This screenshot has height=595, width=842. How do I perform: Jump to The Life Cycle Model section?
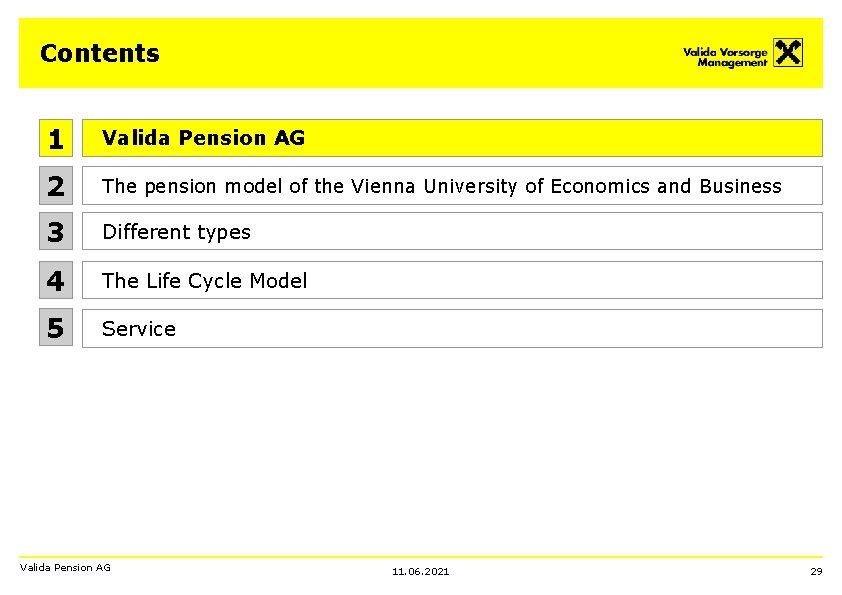coord(452,280)
